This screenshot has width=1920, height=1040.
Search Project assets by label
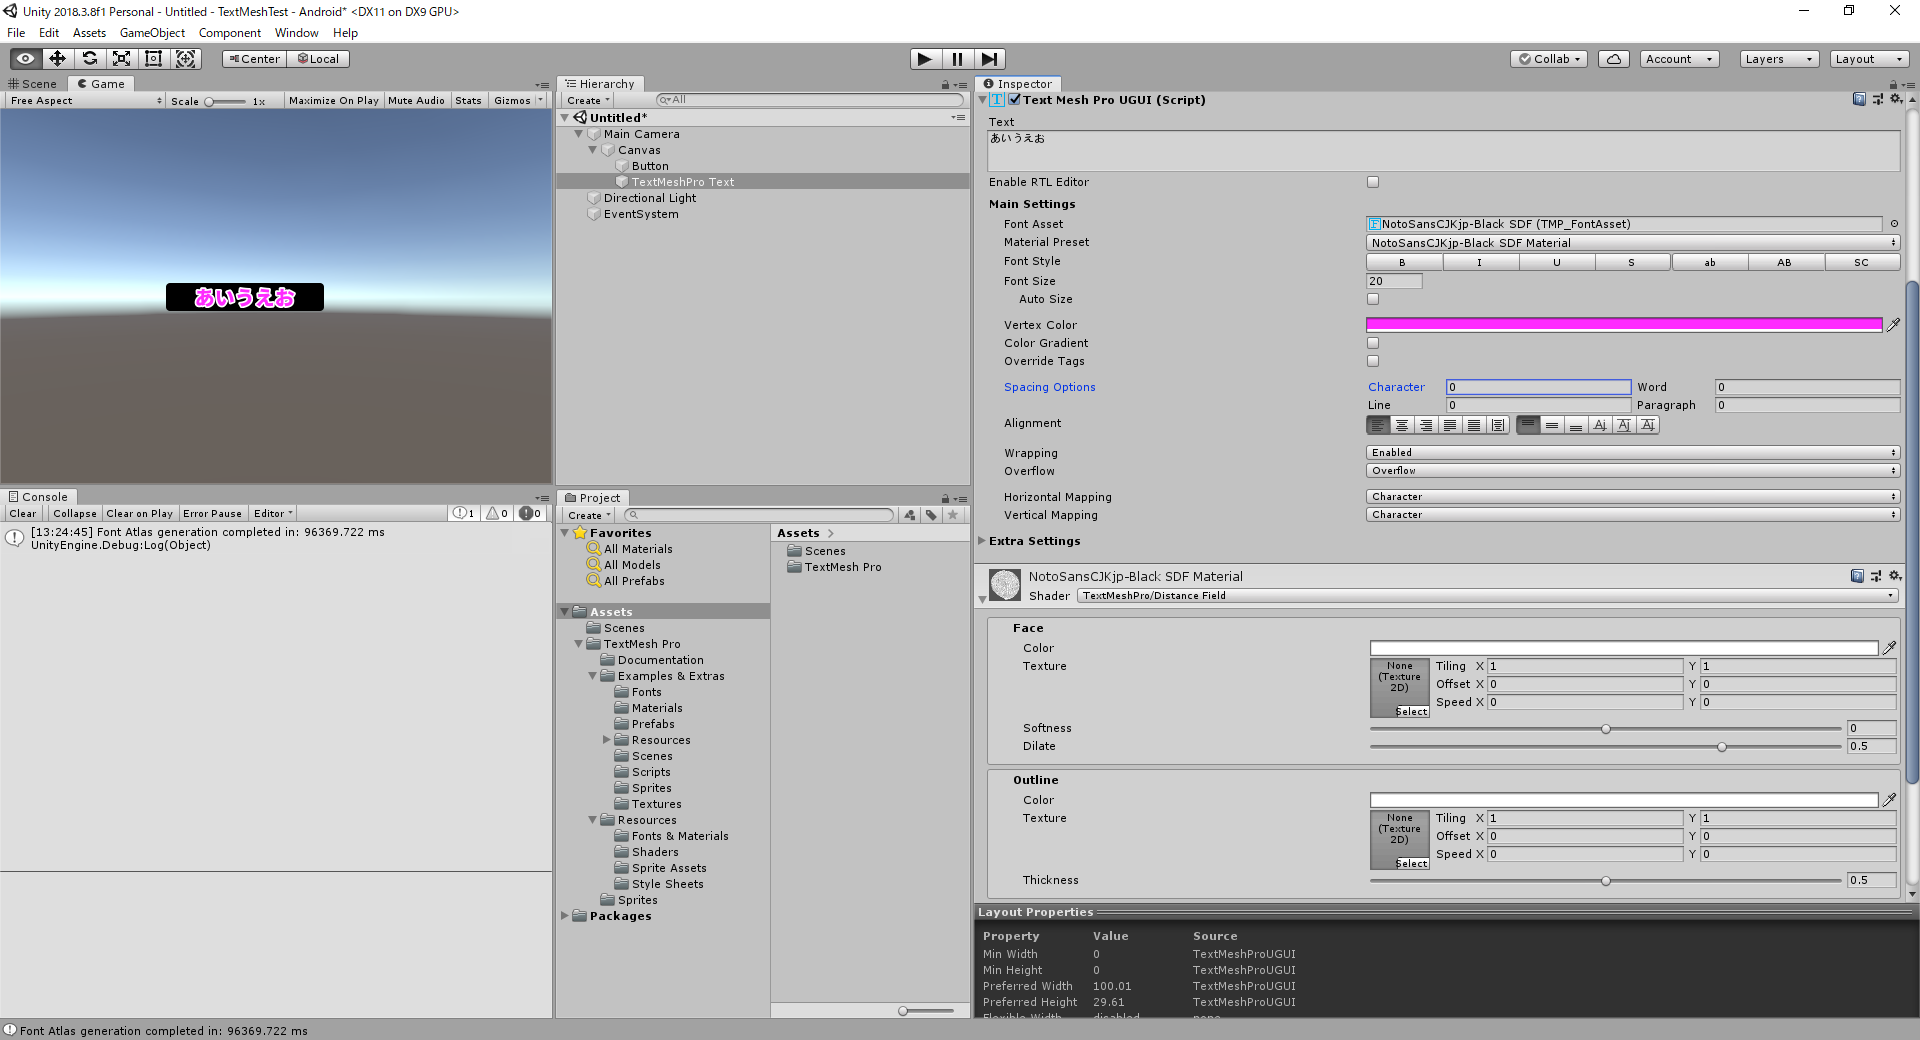(x=932, y=515)
